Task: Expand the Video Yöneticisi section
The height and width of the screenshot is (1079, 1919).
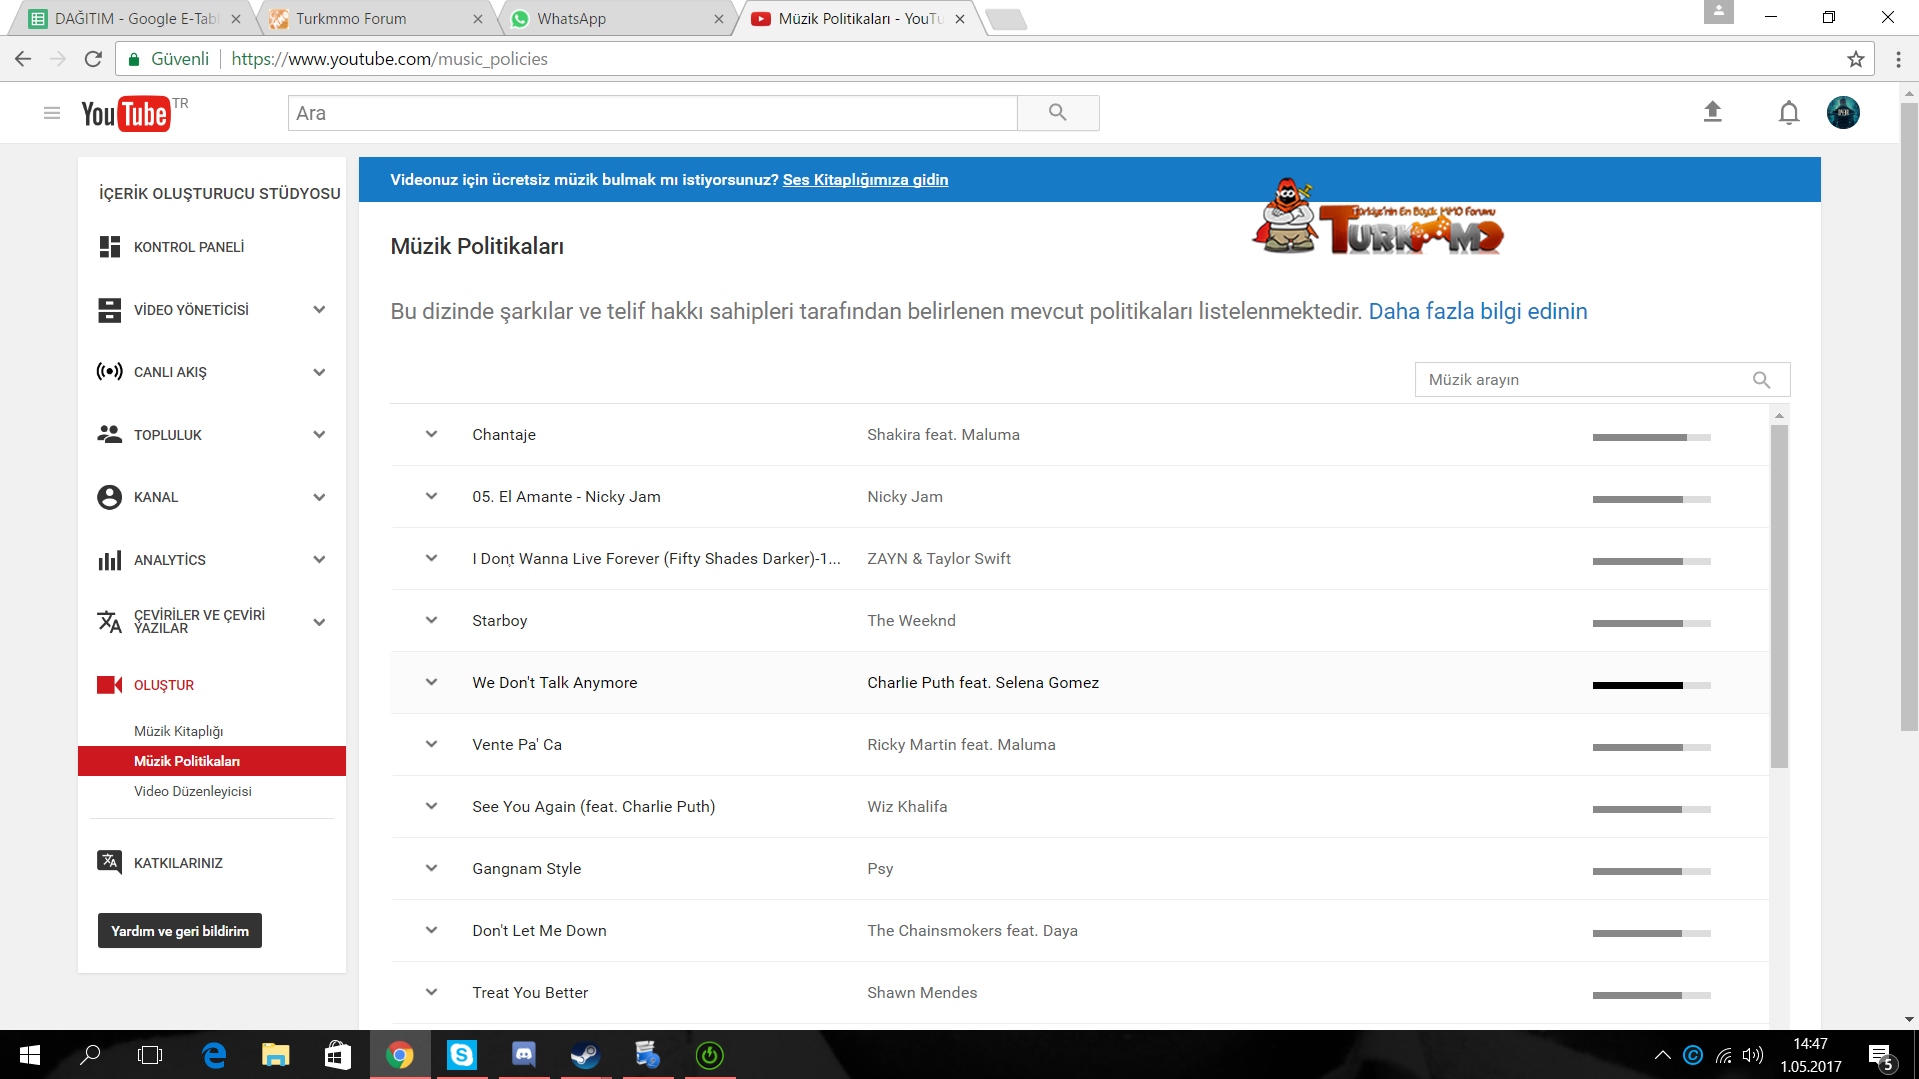Action: 319,310
